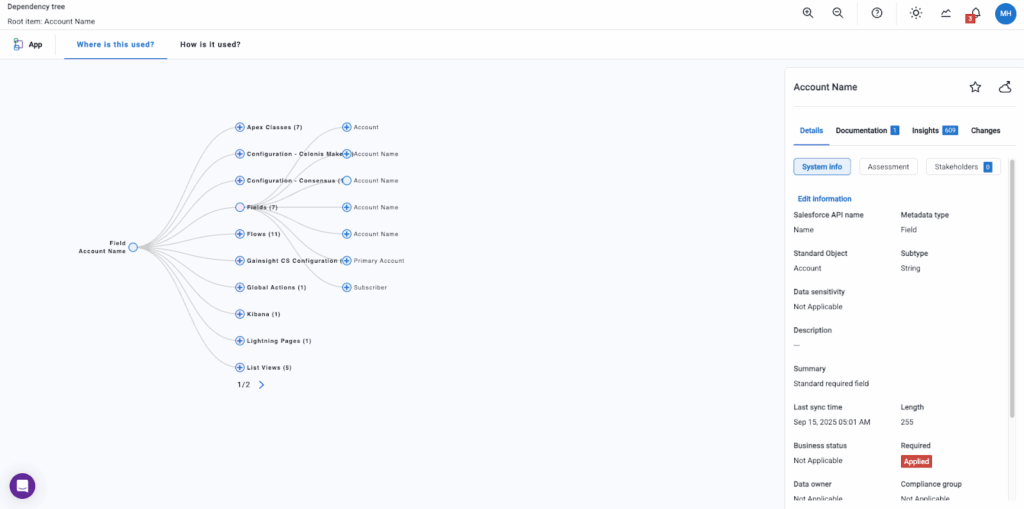Toggle the light/dark theme sun icon
The width and height of the screenshot is (1024, 509).
tap(916, 13)
